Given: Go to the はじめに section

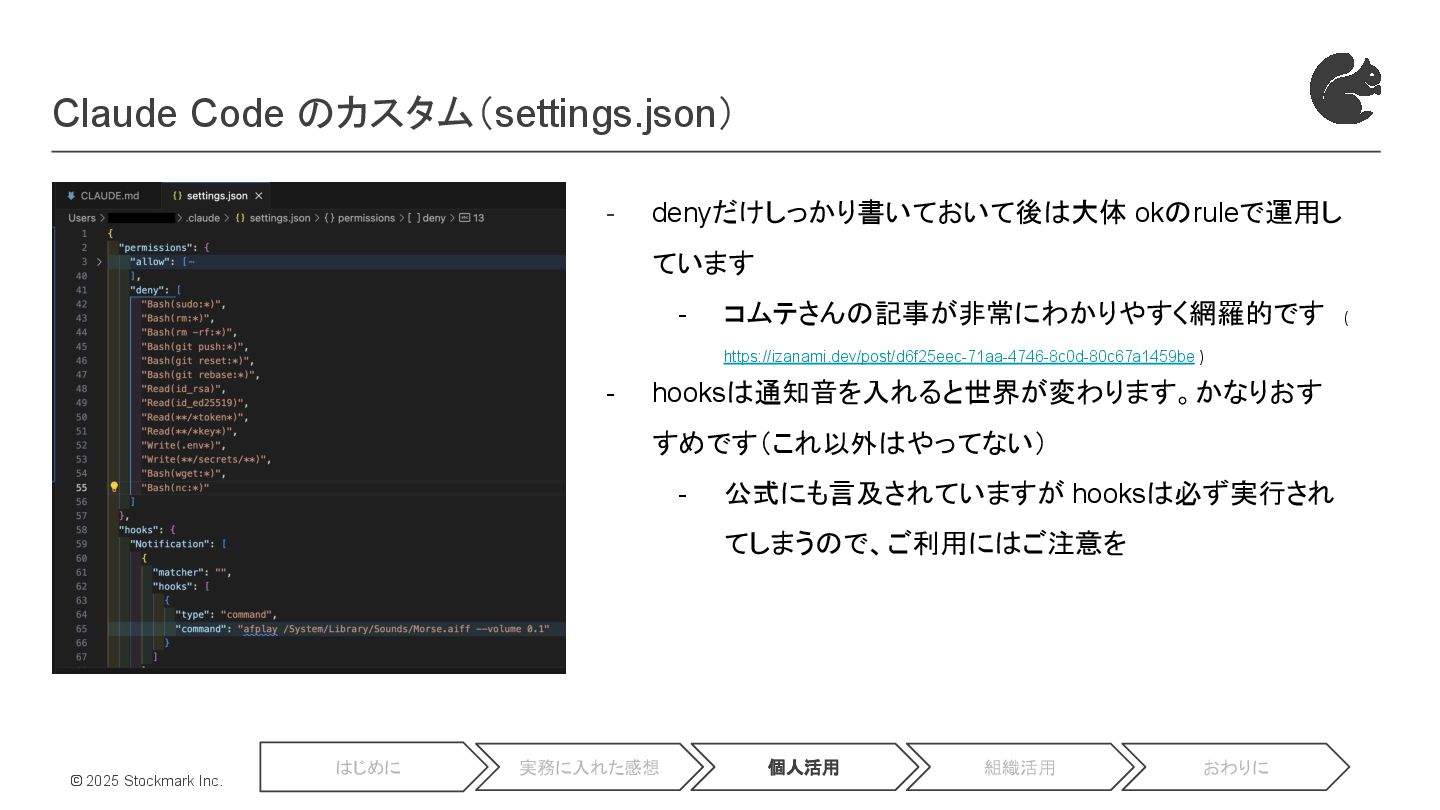Looking at the screenshot, I should click(x=367, y=768).
